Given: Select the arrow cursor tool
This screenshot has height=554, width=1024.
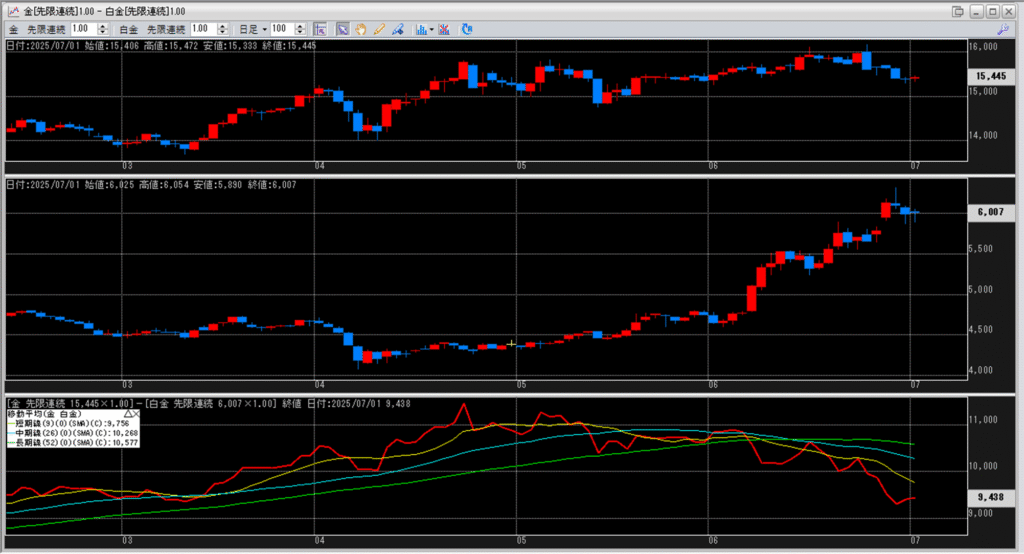Looking at the screenshot, I should point(343,29).
